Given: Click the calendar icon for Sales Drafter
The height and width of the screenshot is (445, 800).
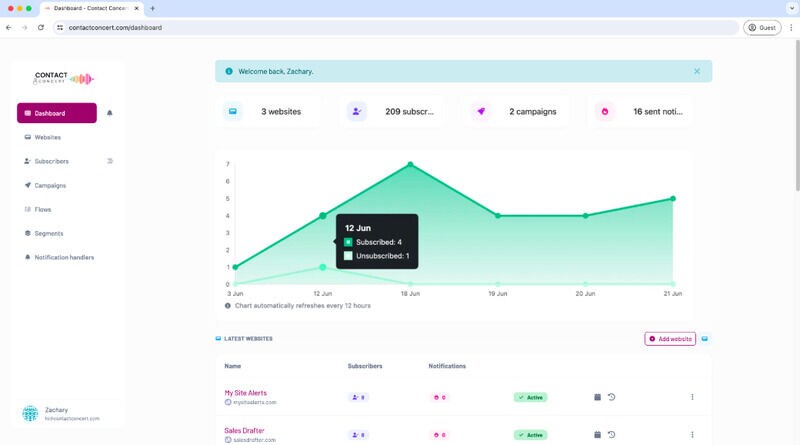Looking at the screenshot, I should click(x=597, y=435).
